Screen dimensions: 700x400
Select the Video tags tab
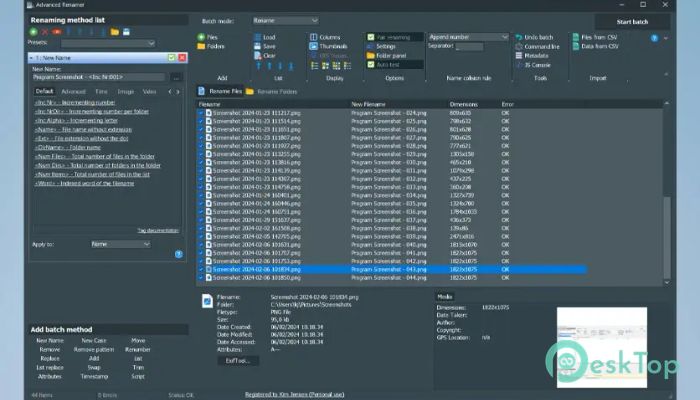149,92
